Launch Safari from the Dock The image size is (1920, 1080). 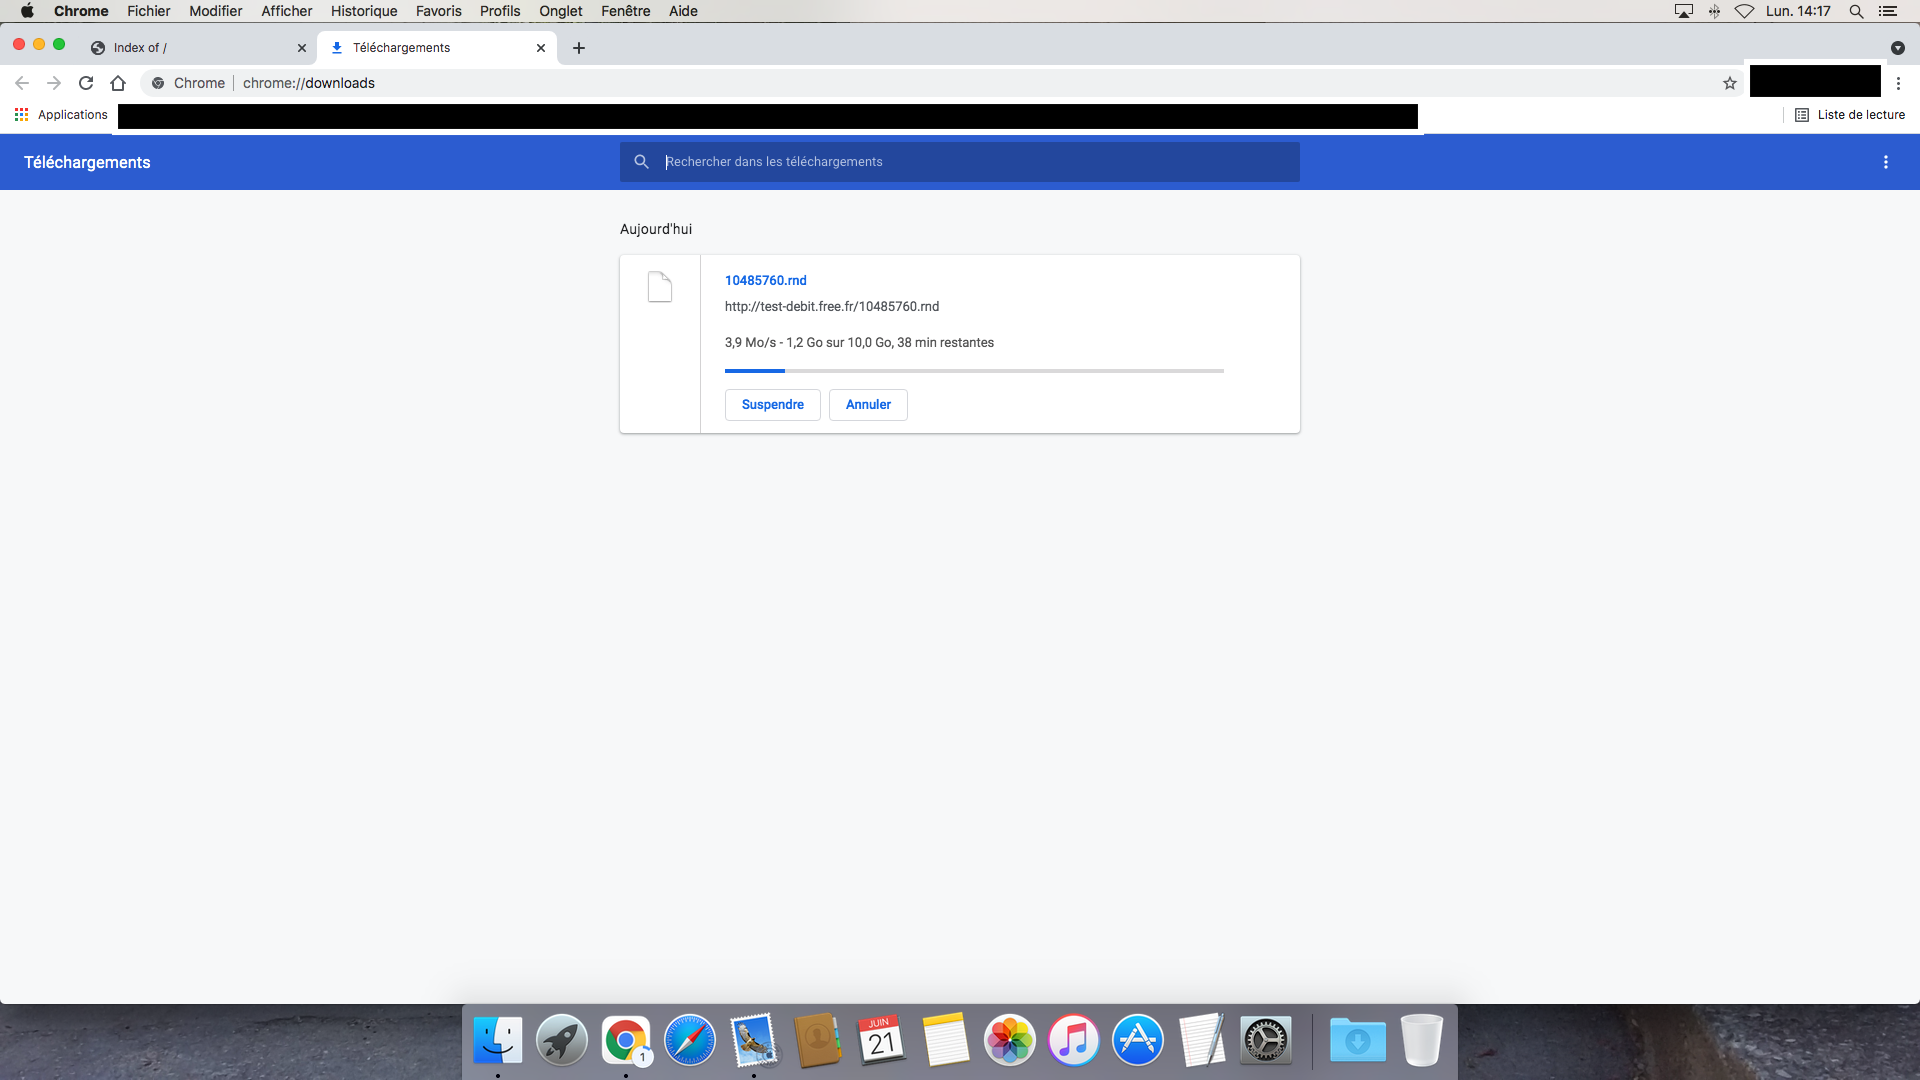point(690,1041)
